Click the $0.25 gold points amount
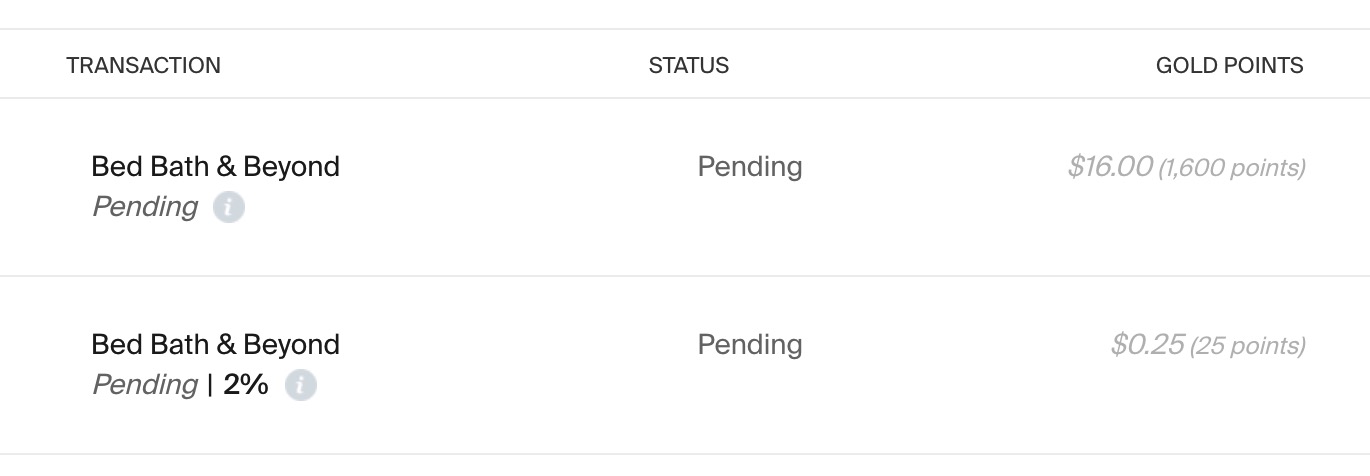This screenshot has height=476, width=1370. pyautogui.click(x=1146, y=345)
